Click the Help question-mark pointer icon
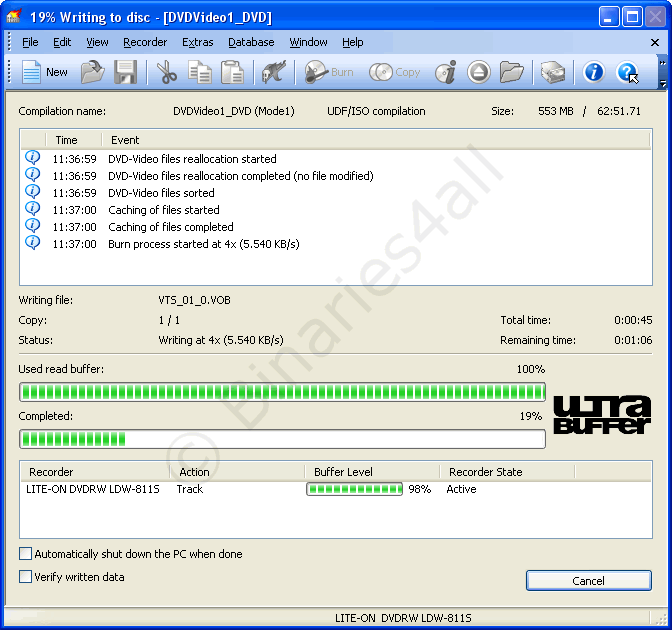The image size is (672, 630). (x=627, y=72)
